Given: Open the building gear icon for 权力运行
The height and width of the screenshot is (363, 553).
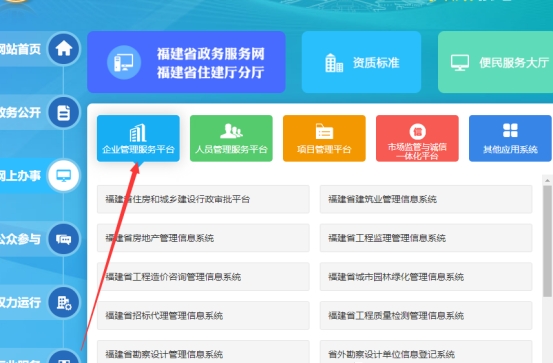Looking at the screenshot, I should 64,303.
